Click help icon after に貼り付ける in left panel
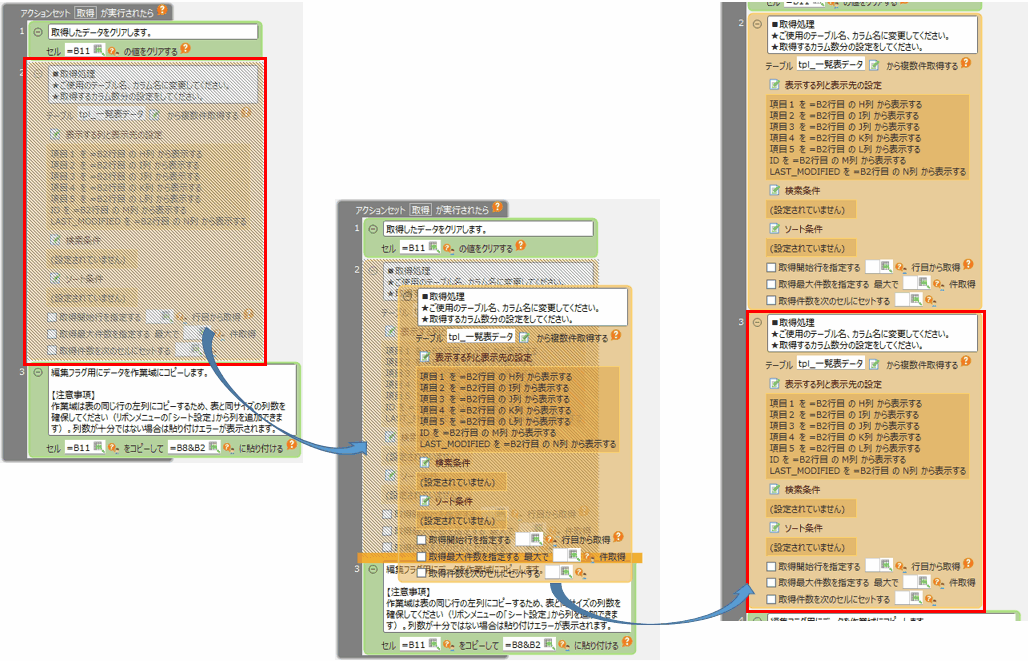The height and width of the screenshot is (661, 1028). pyautogui.click(x=291, y=446)
